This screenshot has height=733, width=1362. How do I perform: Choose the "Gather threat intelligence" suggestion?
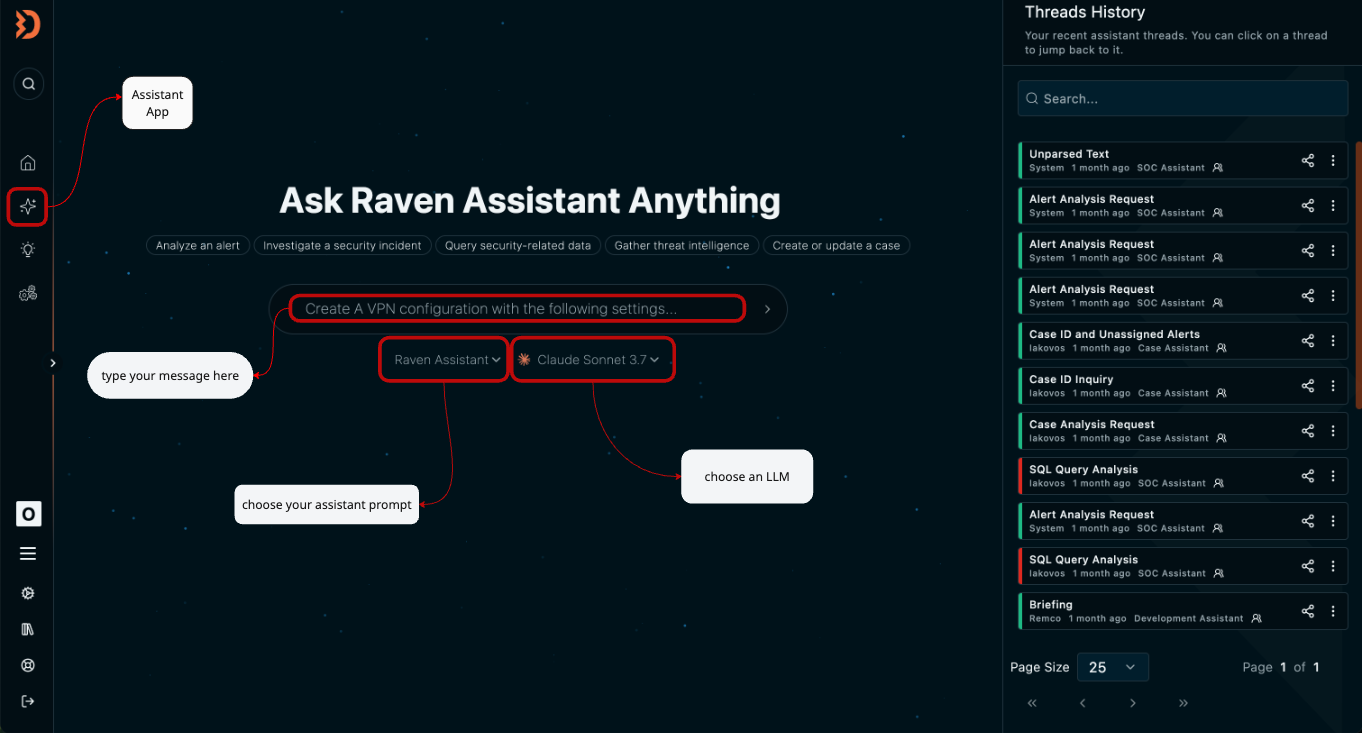tap(681, 245)
